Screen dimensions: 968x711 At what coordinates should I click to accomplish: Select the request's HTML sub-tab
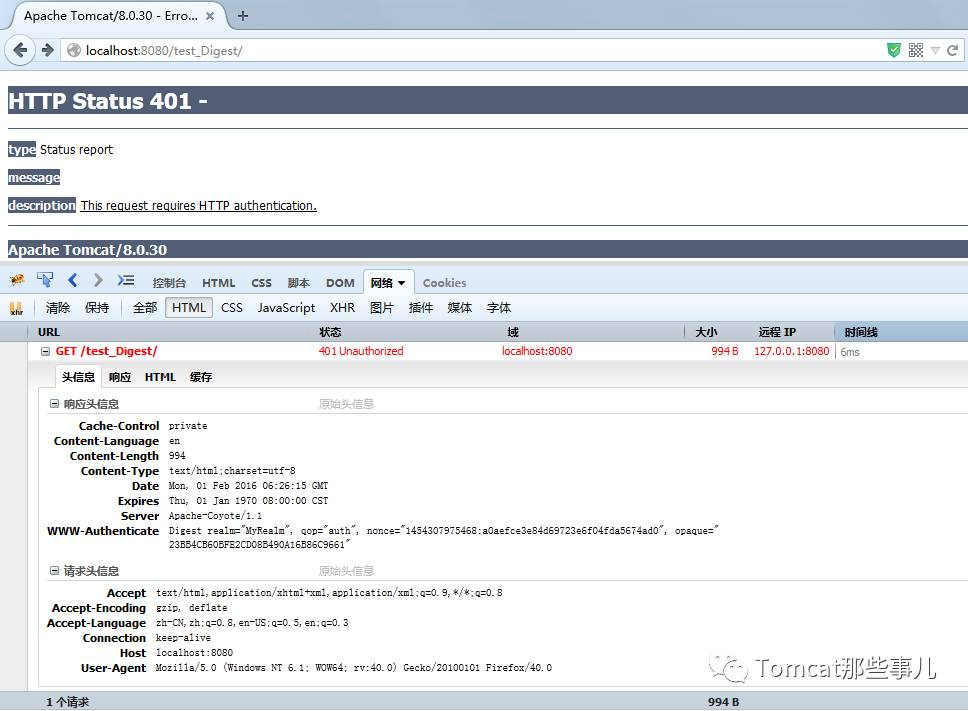[160, 377]
